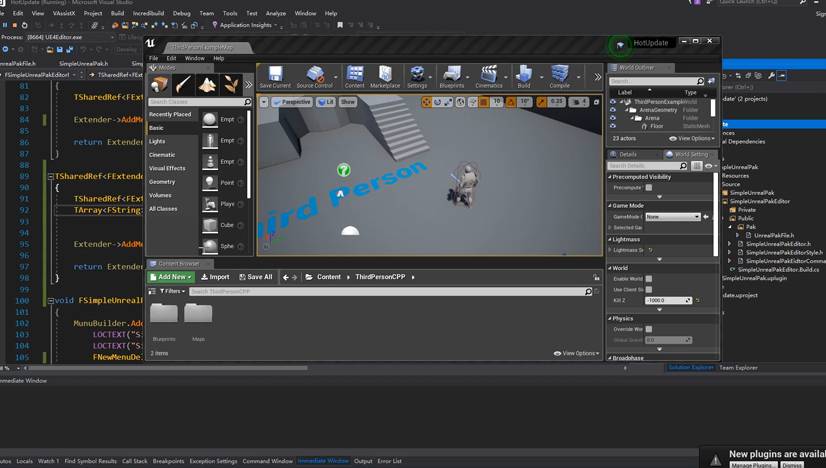Select Recently Placed category
Image resolution: width=826 pixels, height=468 pixels.
coord(170,114)
